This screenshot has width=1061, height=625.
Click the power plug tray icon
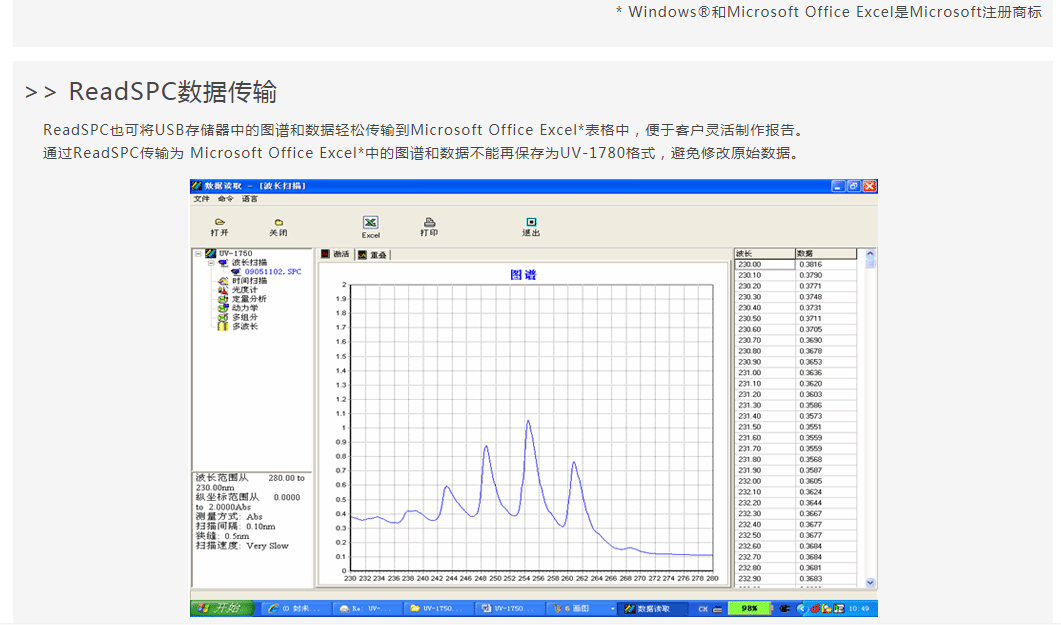pos(784,609)
